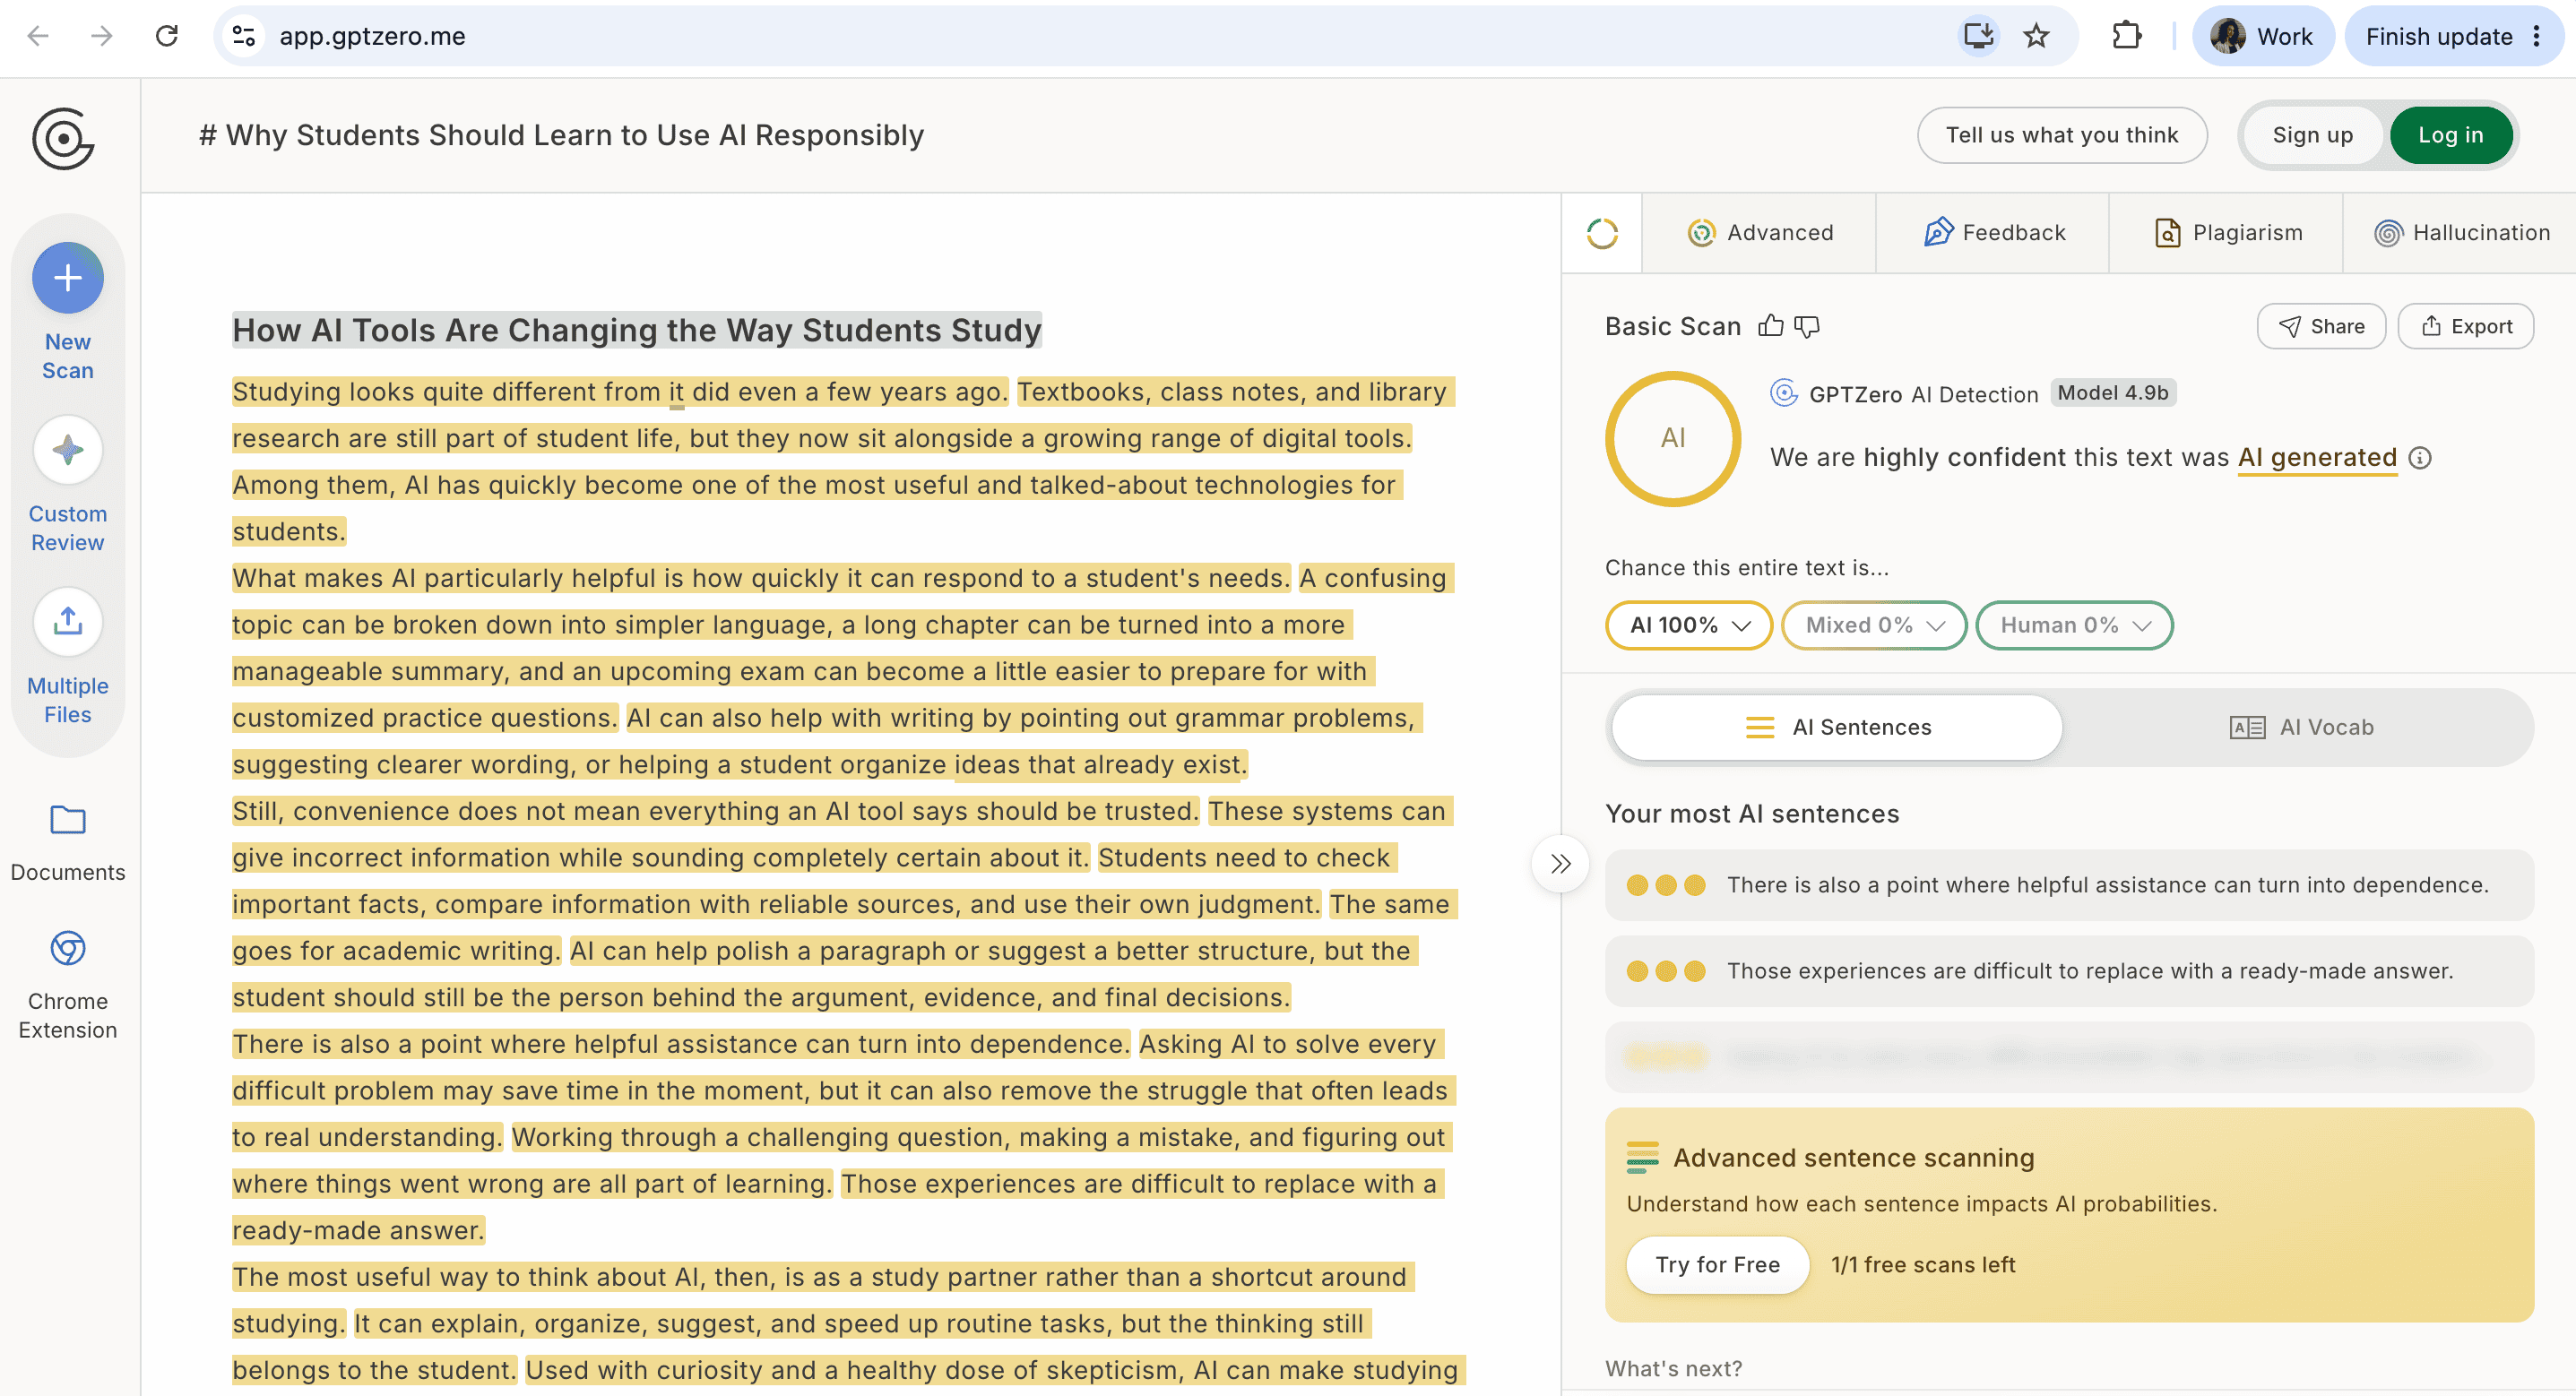Screen dimensions: 2576x1396
Task: Select the 'Those experiences are difficult' sentence card
Action: click(x=2069, y=971)
